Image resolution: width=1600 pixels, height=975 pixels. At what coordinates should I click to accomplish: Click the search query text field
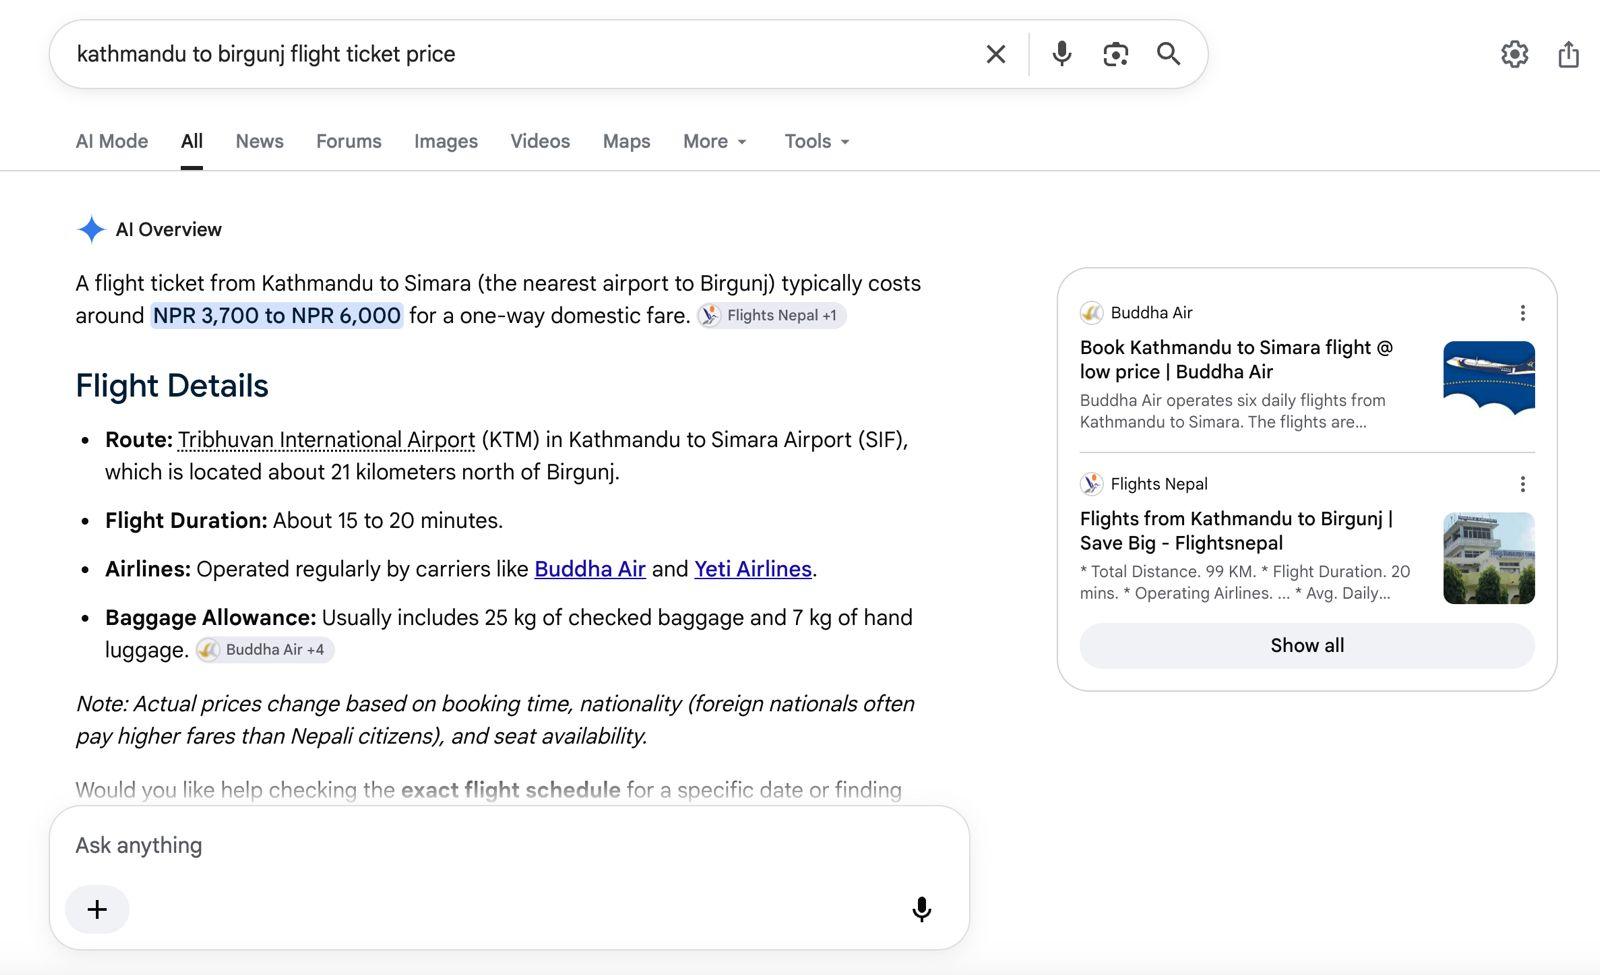point(520,54)
